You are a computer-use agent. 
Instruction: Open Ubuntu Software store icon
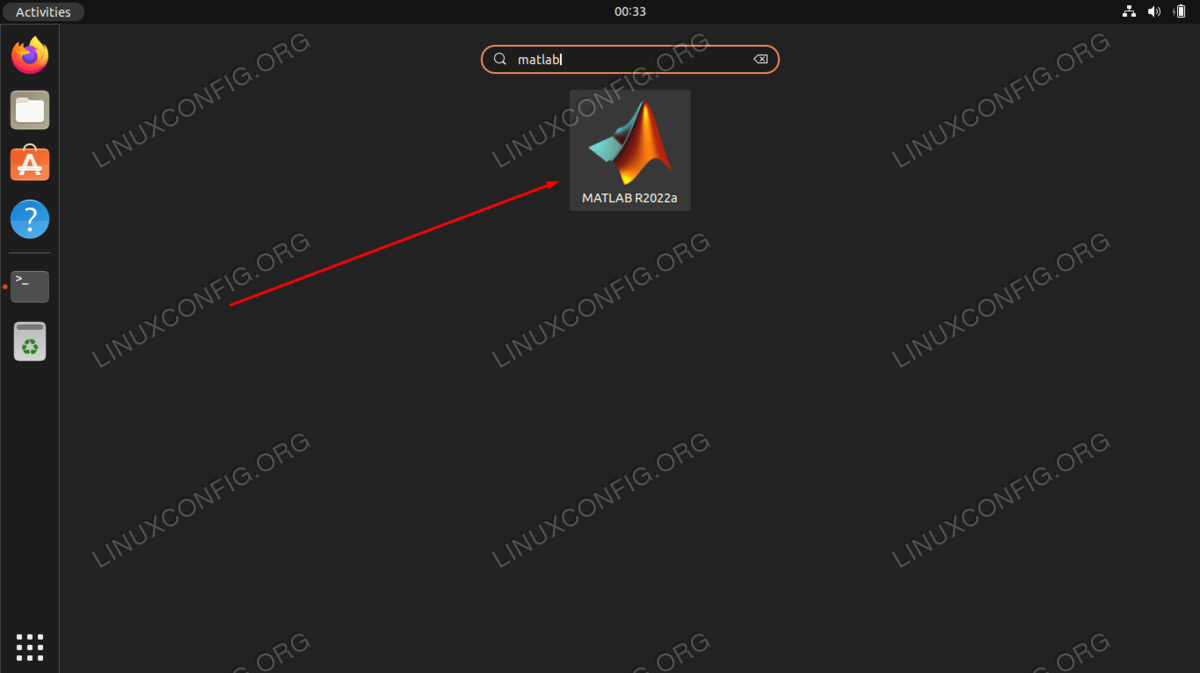30,164
